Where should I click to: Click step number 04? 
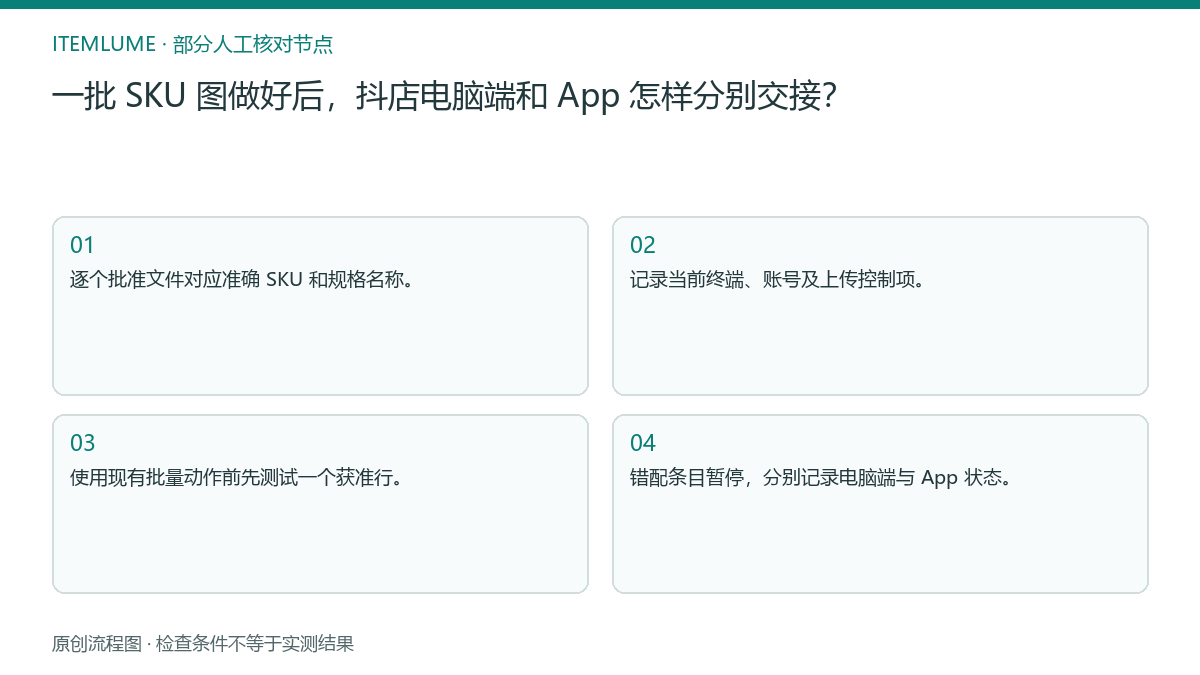[x=643, y=443]
